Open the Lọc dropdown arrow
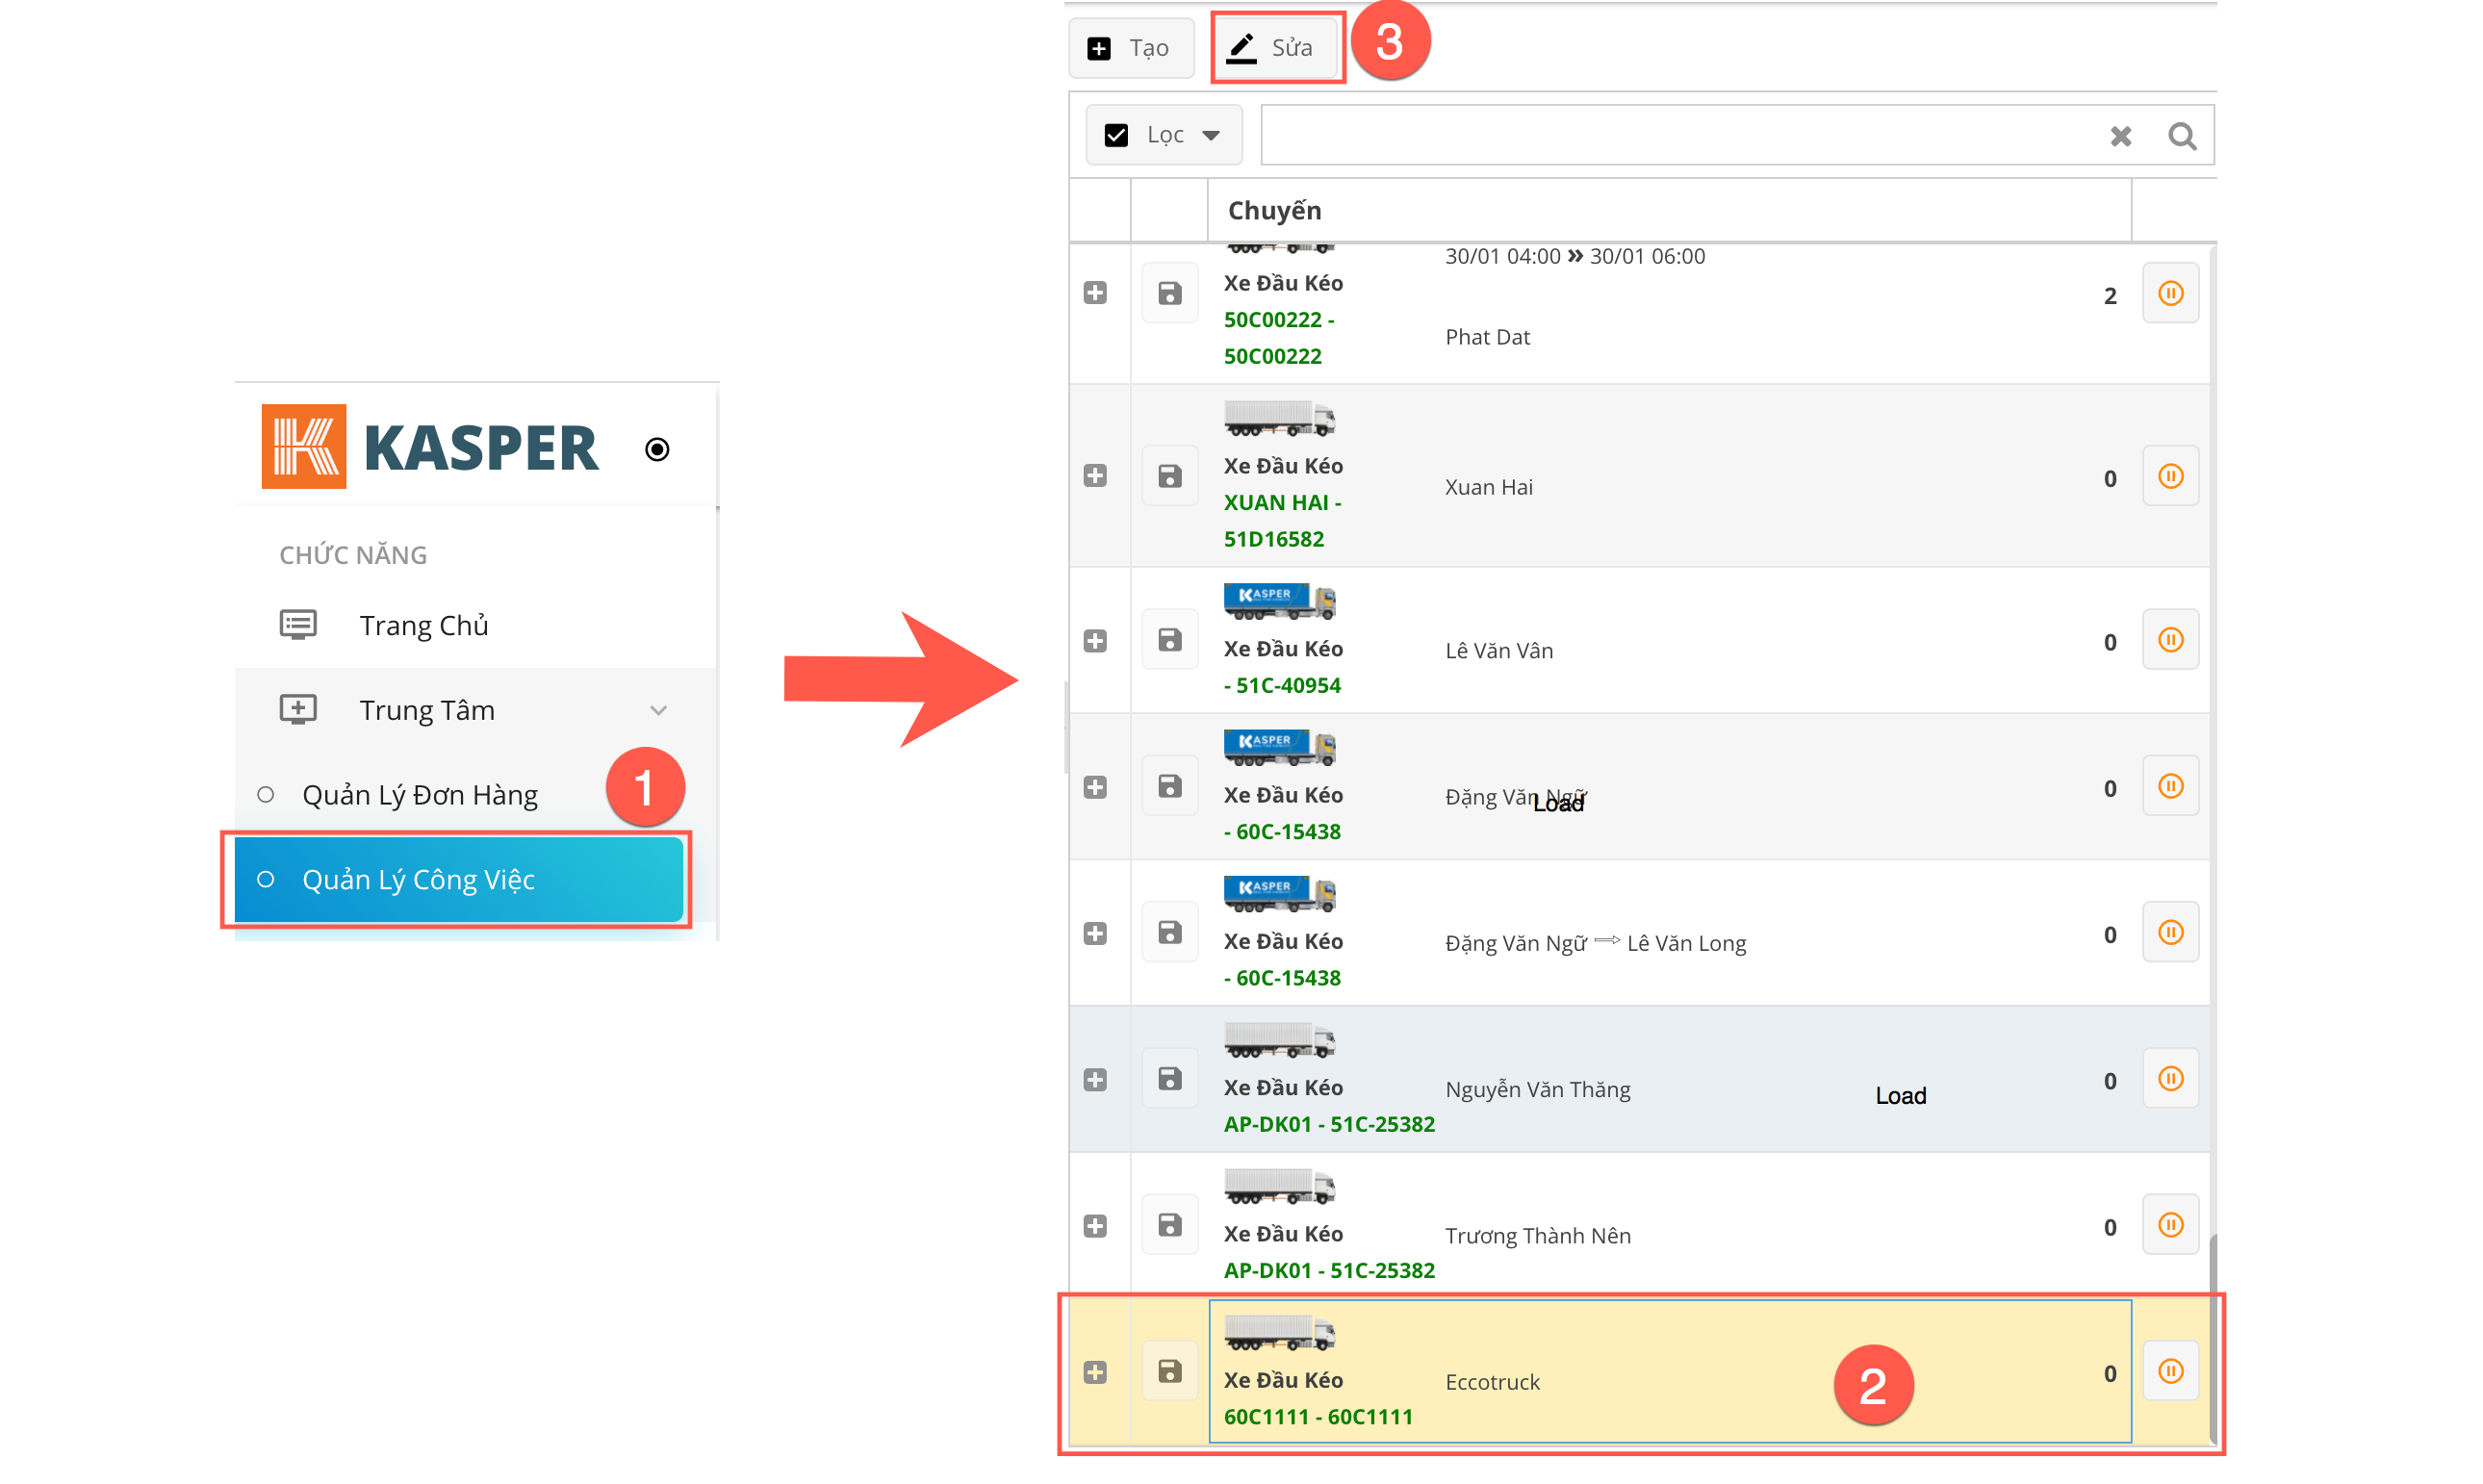This screenshot has height=1484, width=2483. coord(1211,135)
